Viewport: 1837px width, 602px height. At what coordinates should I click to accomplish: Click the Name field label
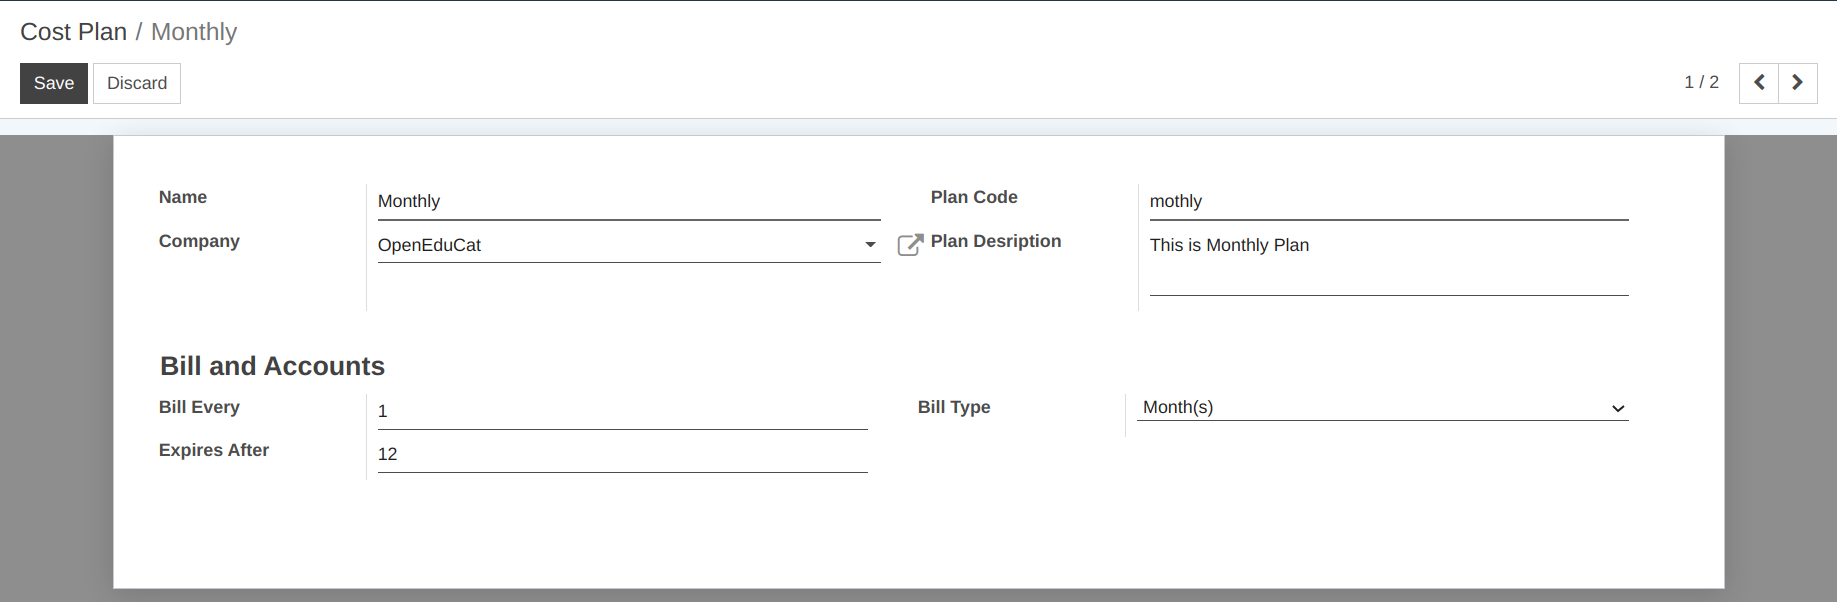point(183,197)
